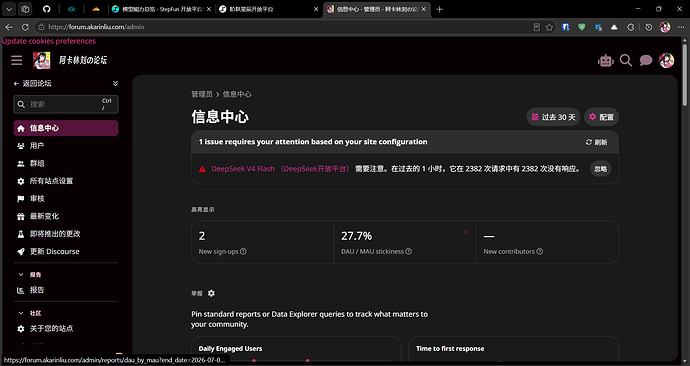Open the AI bot robot icon
Viewport: 690px width, 366px height.
point(606,61)
